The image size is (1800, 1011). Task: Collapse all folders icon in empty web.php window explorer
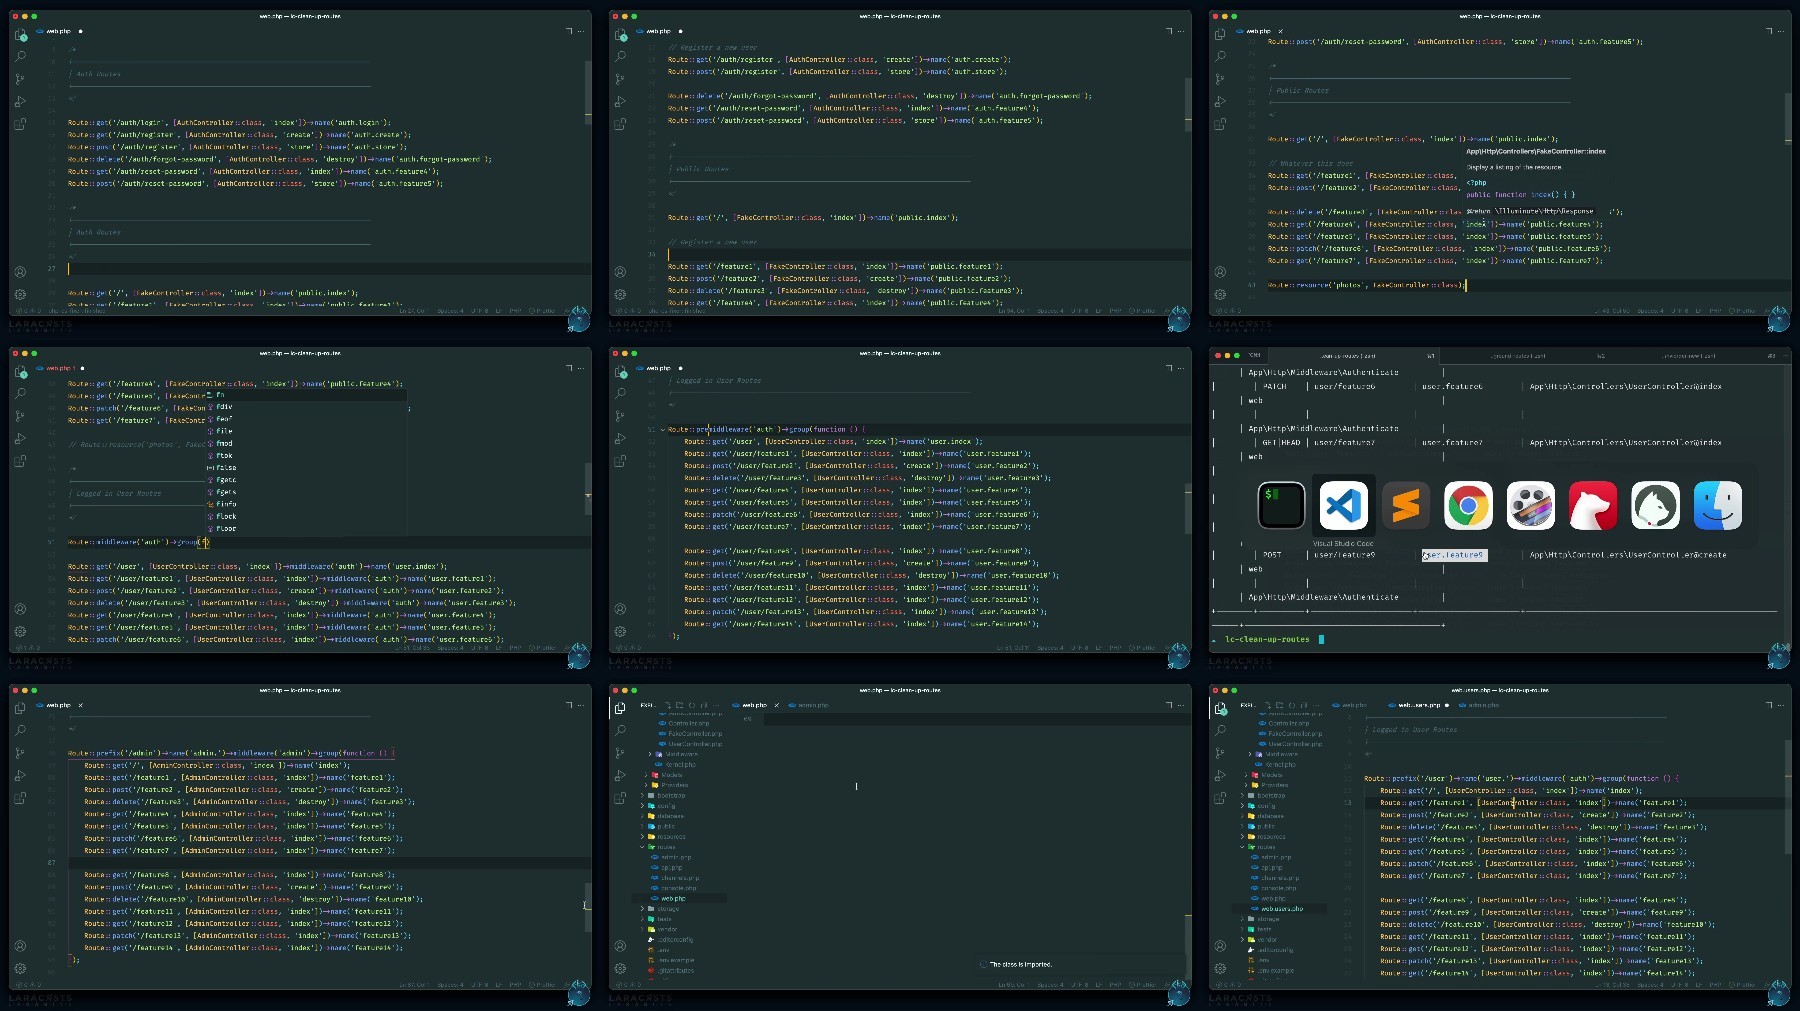pos(704,705)
